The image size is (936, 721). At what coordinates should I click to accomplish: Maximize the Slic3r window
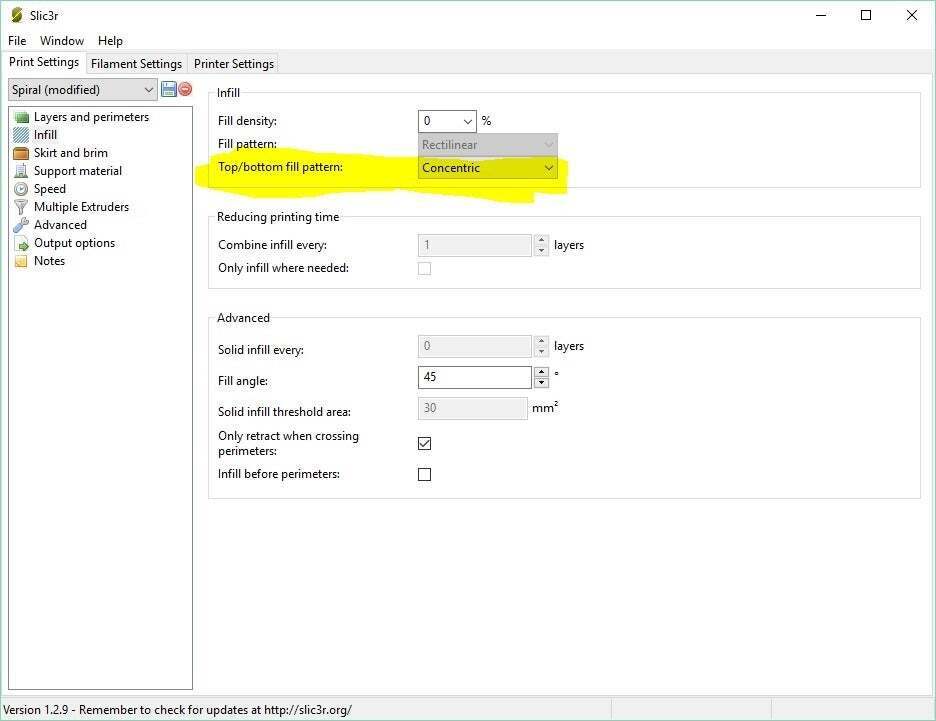866,15
